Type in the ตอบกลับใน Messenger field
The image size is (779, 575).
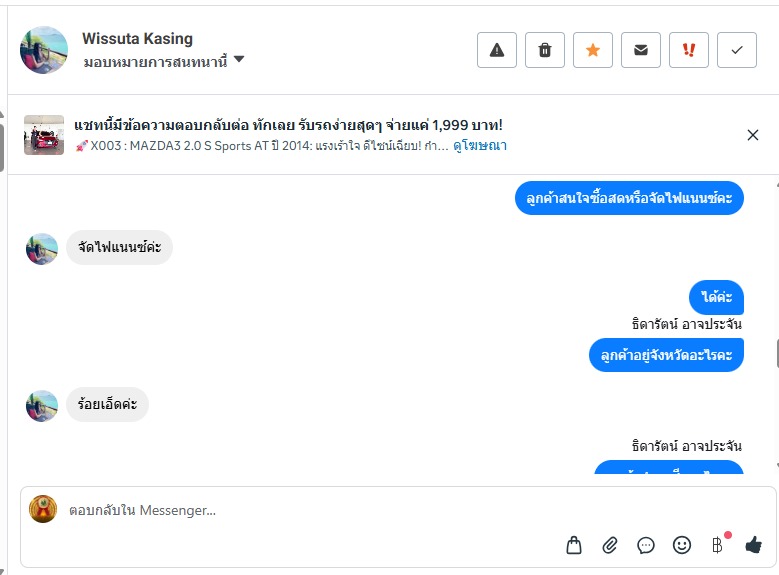coord(300,510)
